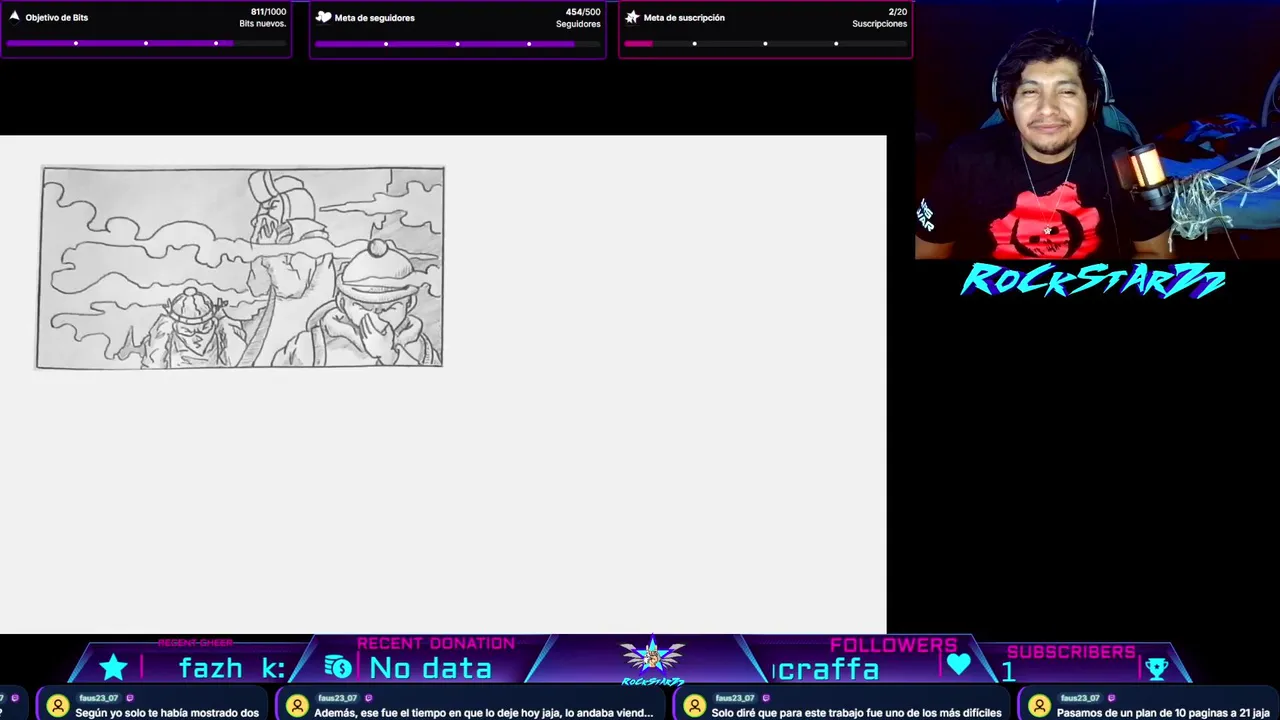Image resolution: width=1280 pixels, height=720 pixels.
Task: Click the Meta de seguidores progress bar
Action: 457,43
